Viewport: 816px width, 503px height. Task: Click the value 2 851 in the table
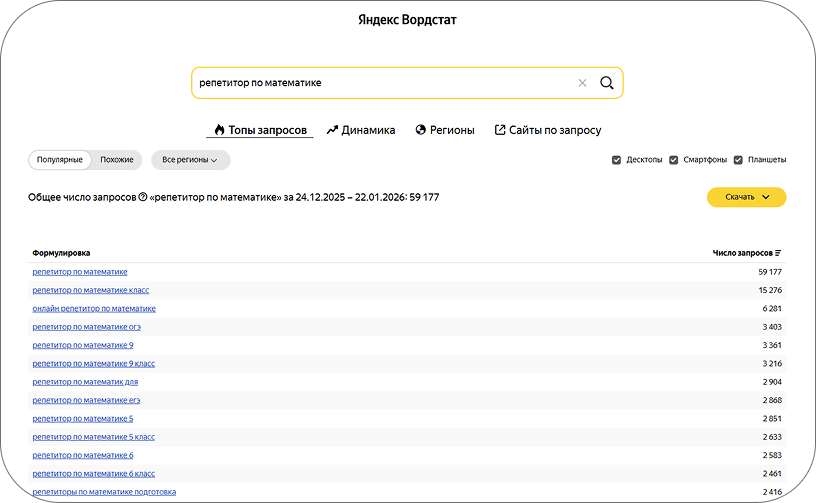tap(772, 419)
